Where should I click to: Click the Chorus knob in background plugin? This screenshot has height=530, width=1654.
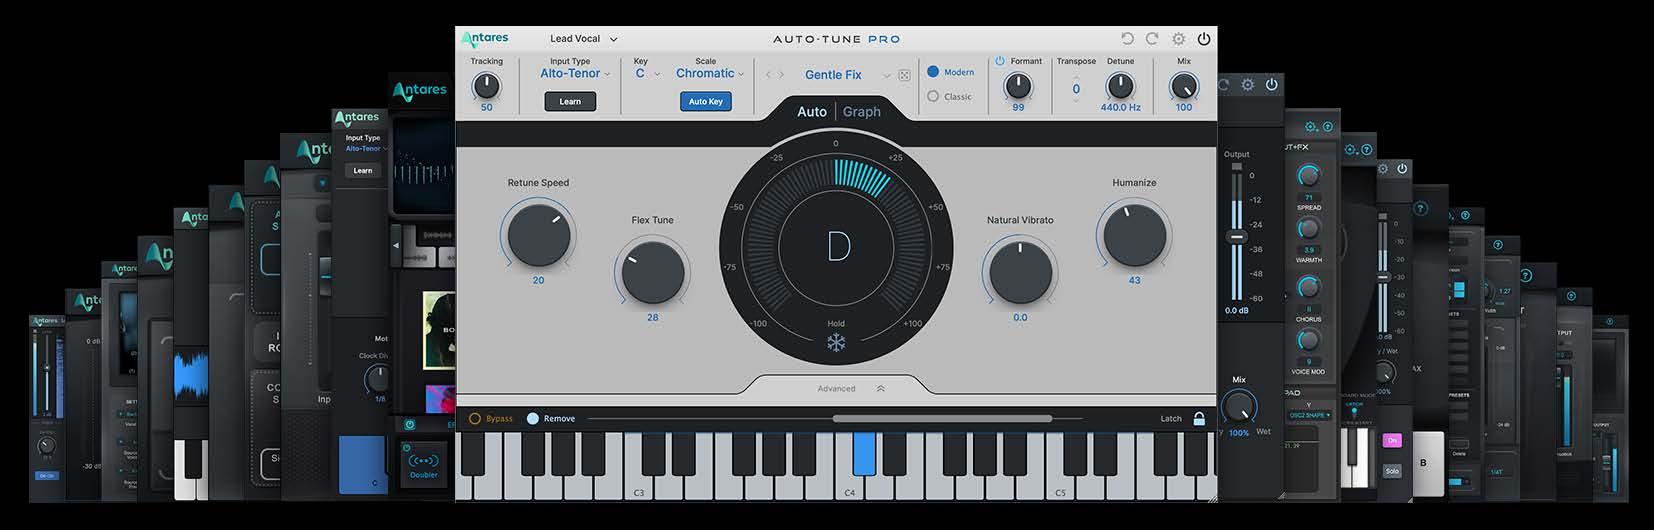point(1308,288)
